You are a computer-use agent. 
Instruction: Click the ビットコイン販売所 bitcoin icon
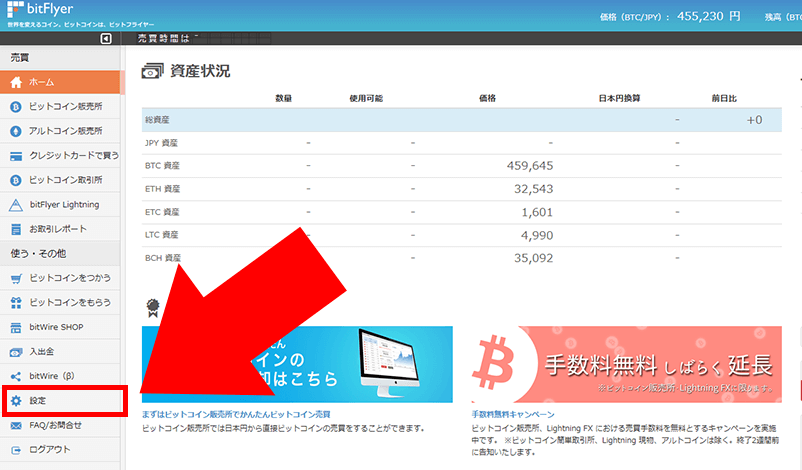[x=15, y=106]
